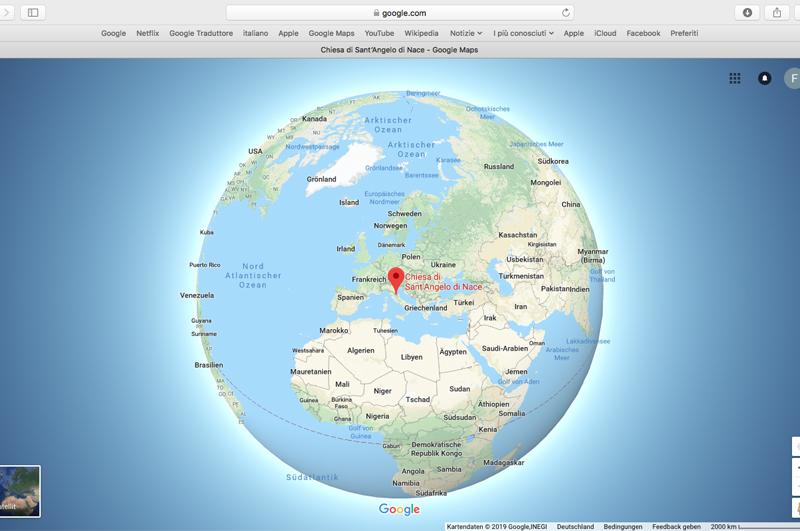Go forward with the Safari forward arrow
This screenshot has height=531, width=800.
tap(6, 13)
